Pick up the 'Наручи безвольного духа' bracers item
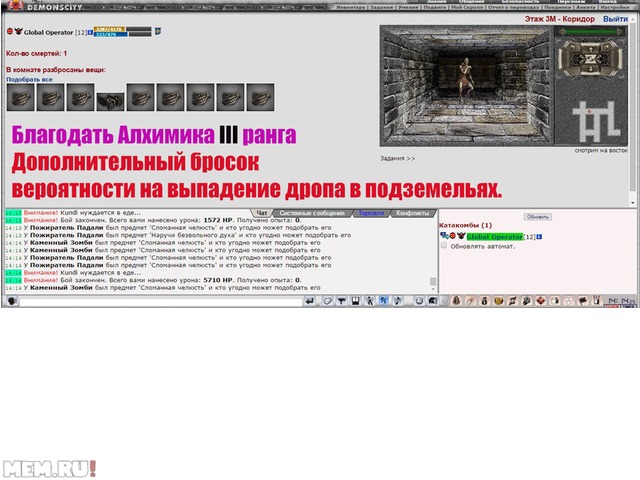This screenshot has width=640, height=480. click(110, 101)
